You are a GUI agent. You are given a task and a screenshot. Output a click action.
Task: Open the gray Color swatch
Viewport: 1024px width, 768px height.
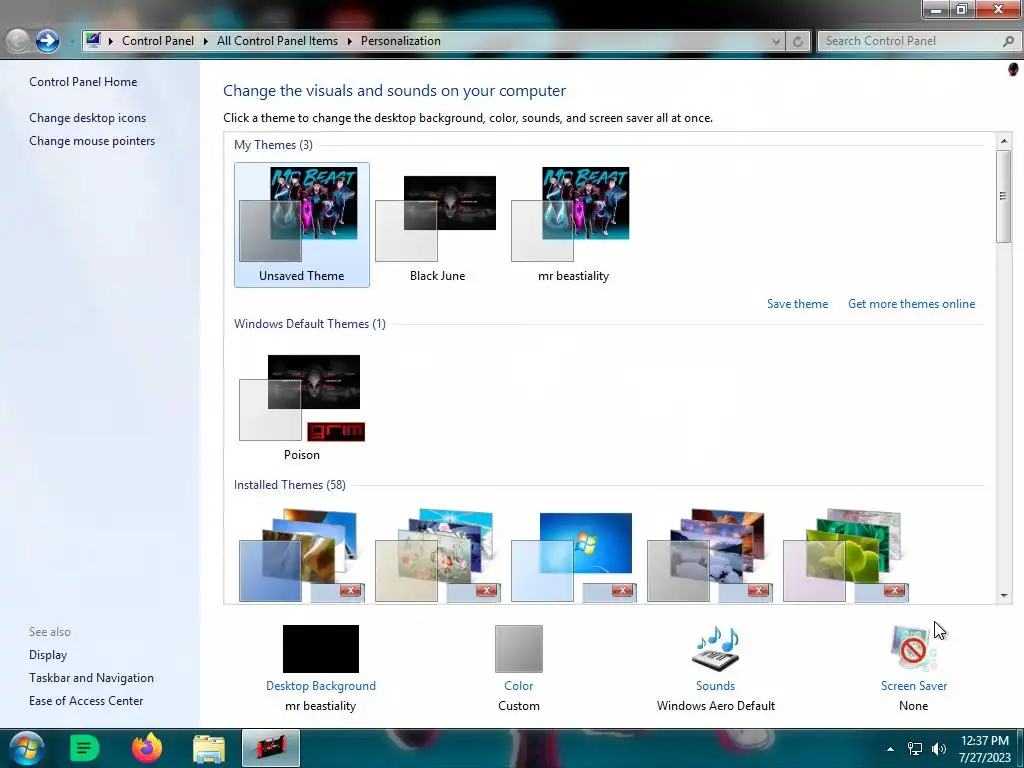(x=519, y=648)
